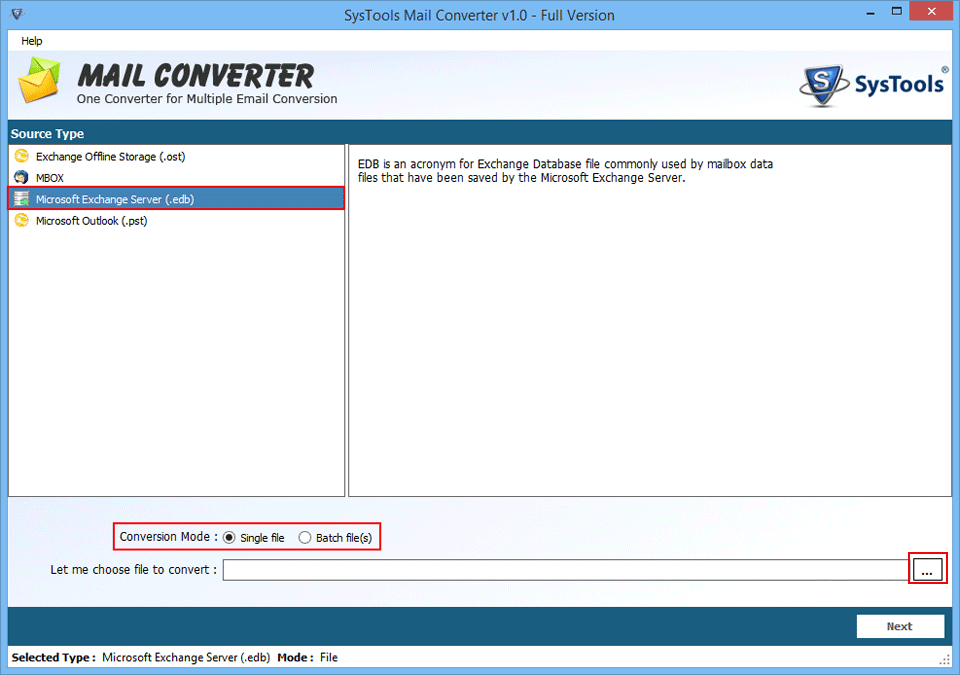Click the window resize grip
960x675 pixels.
945,660
